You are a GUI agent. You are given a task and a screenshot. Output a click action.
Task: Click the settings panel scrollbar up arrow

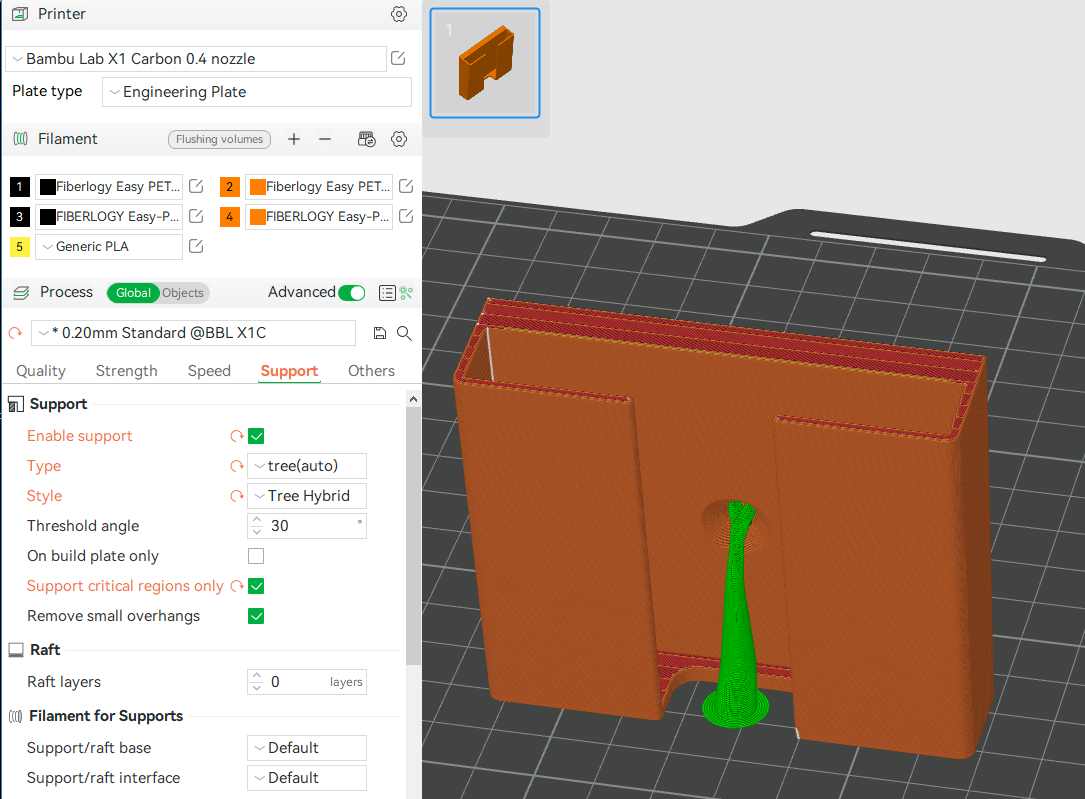point(413,399)
